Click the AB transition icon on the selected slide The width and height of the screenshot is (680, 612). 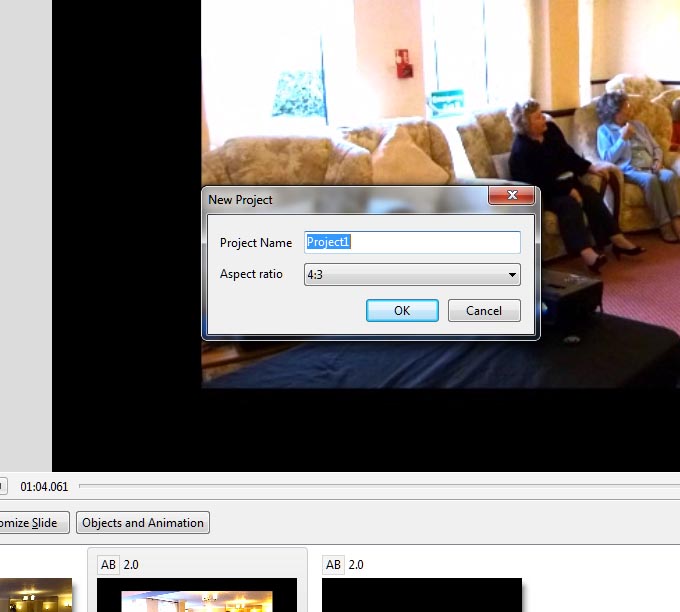click(108, 565)
